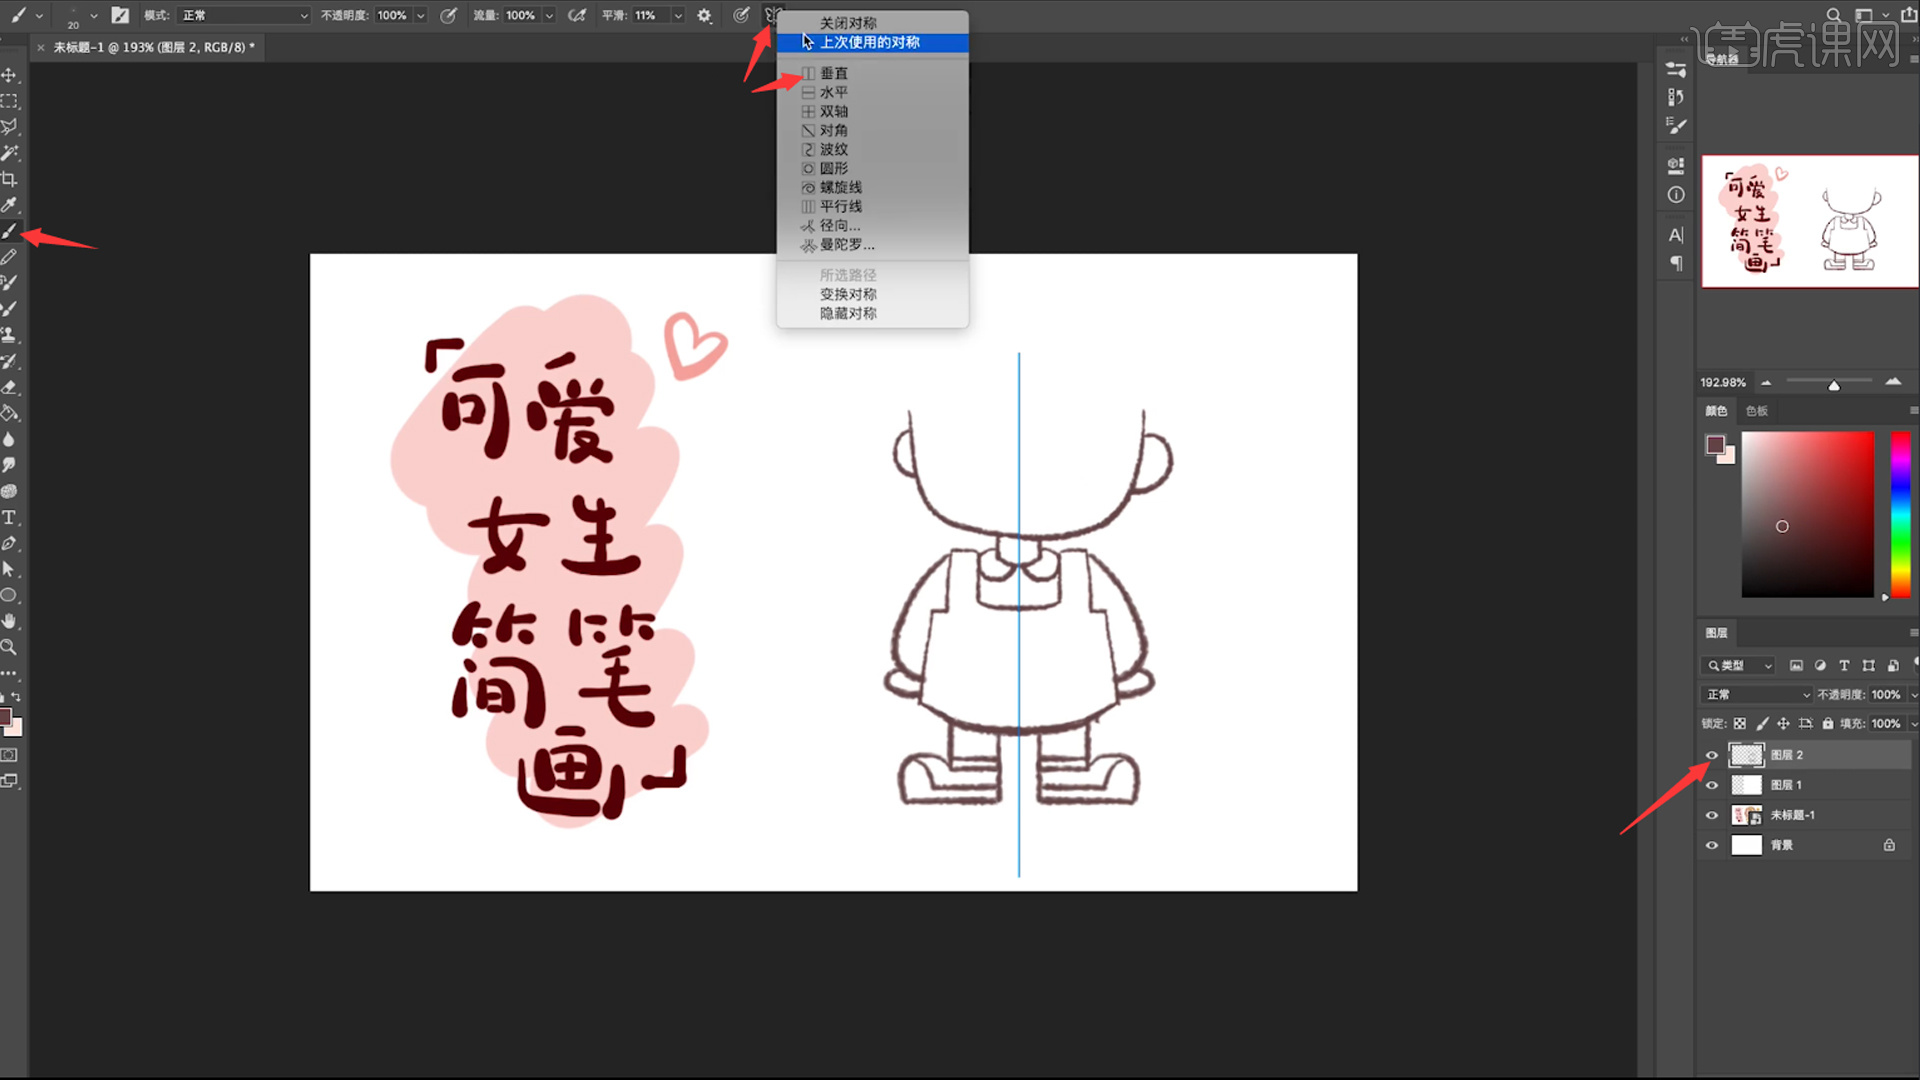Viewport: 1920px width, 1080px height.
Task: Select the Pencil tool
Action: point(9,257)
